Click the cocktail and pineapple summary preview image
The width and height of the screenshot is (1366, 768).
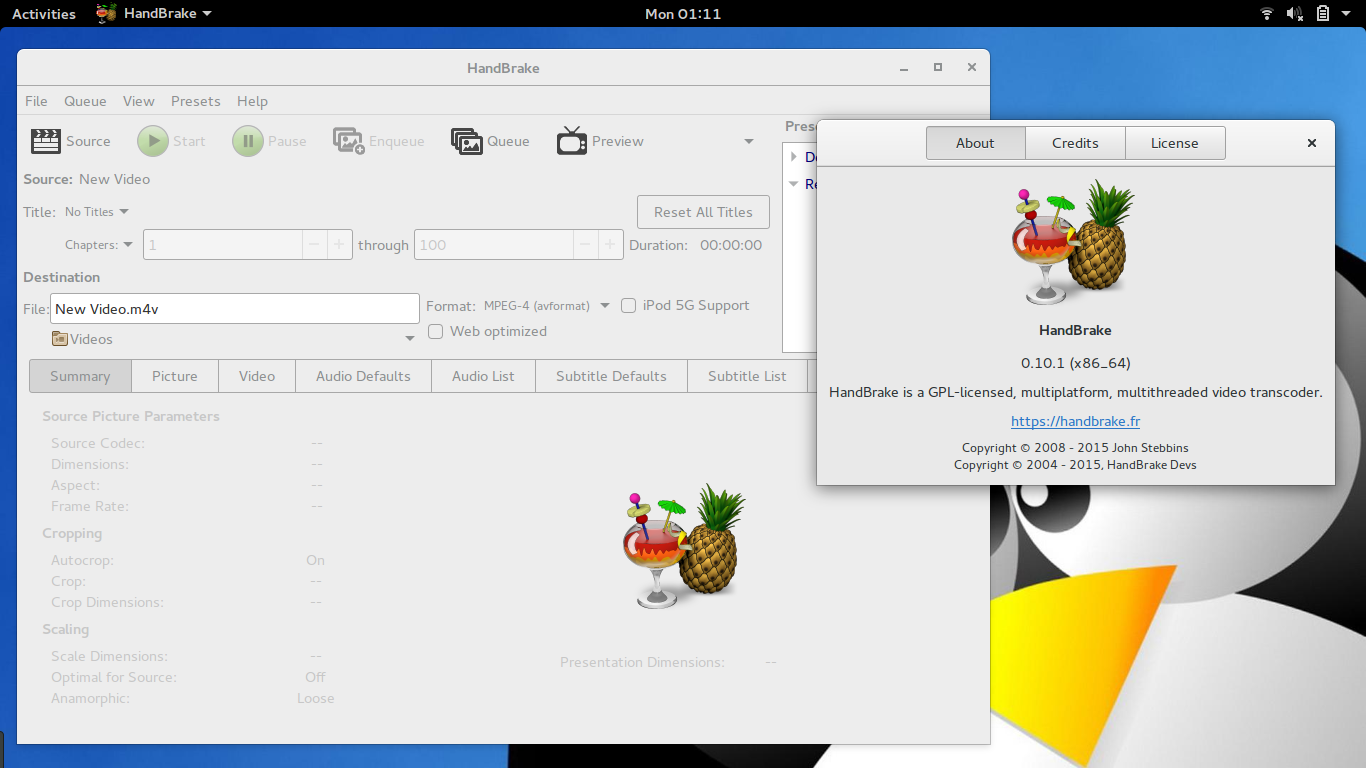pos(684,546)
